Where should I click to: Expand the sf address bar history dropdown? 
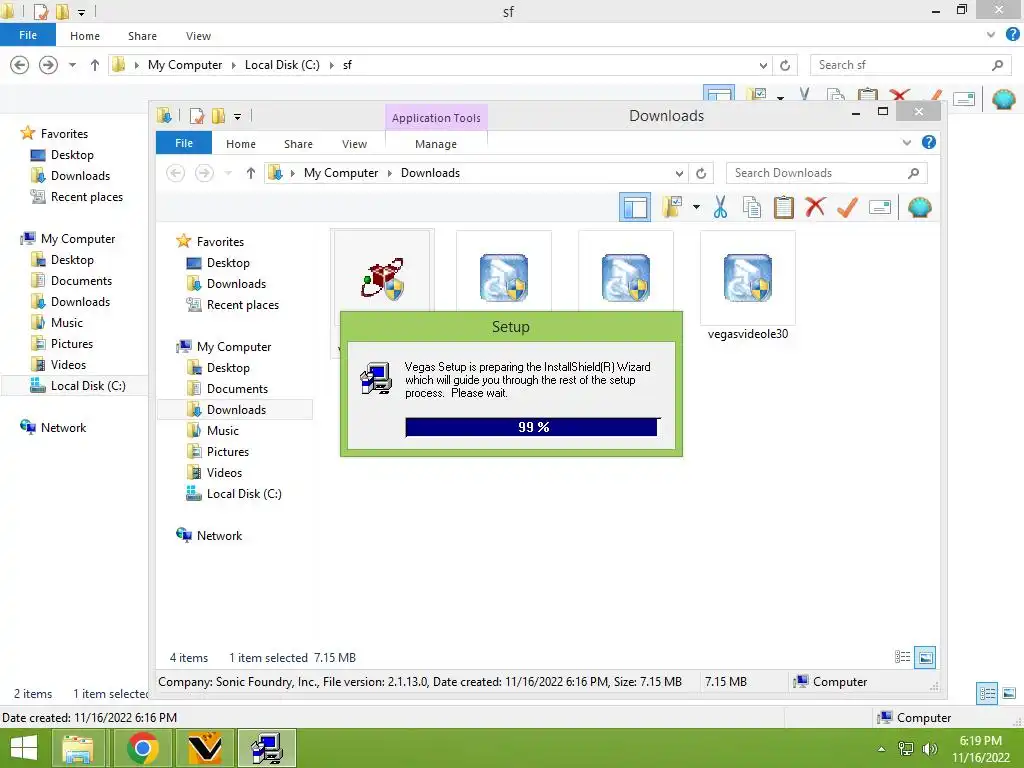coord(763,65)
